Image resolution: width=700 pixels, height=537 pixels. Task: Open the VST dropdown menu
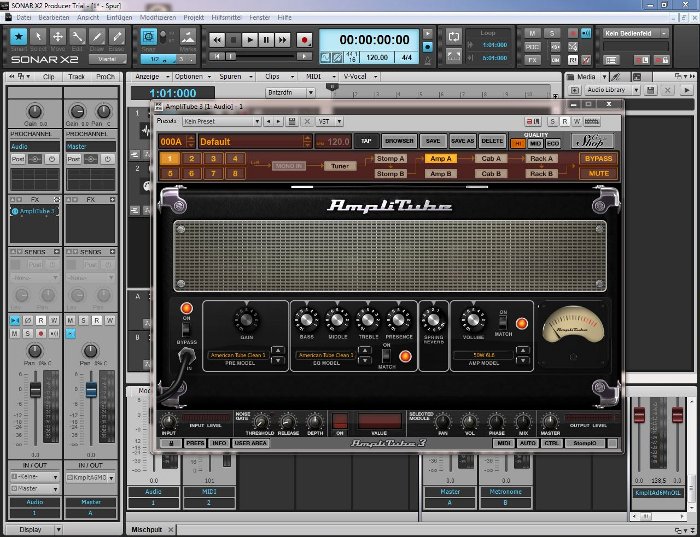(329, 121)
